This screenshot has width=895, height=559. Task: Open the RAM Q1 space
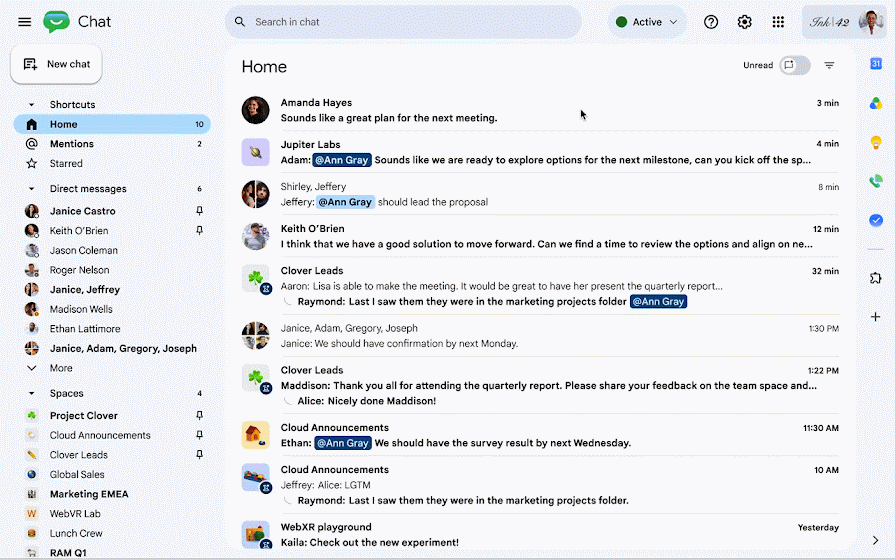112,552
